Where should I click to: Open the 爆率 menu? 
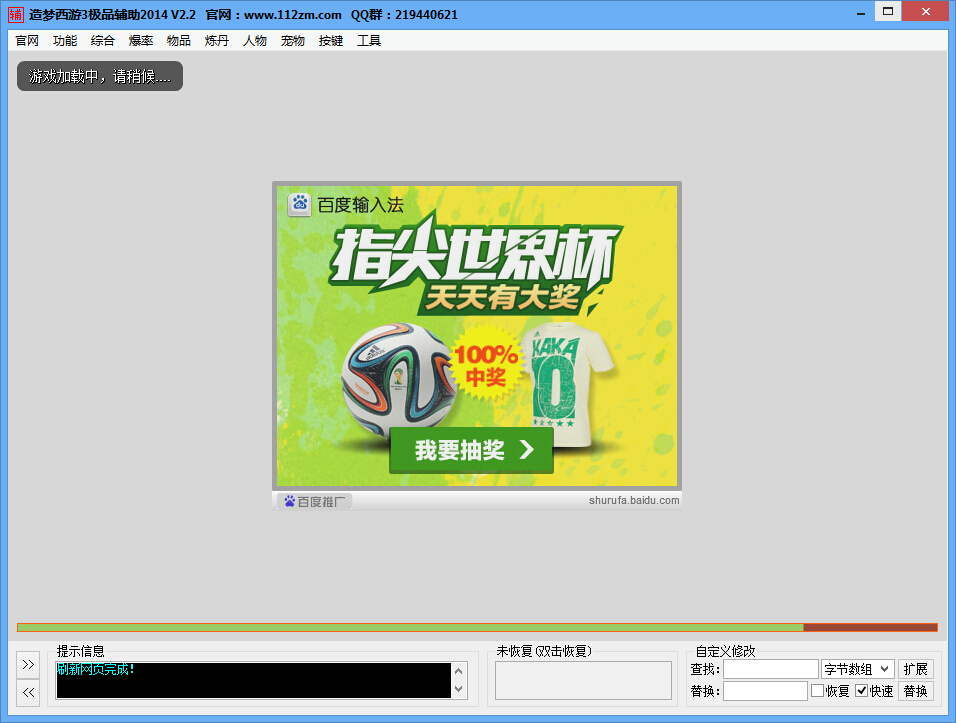pos(141,41)
